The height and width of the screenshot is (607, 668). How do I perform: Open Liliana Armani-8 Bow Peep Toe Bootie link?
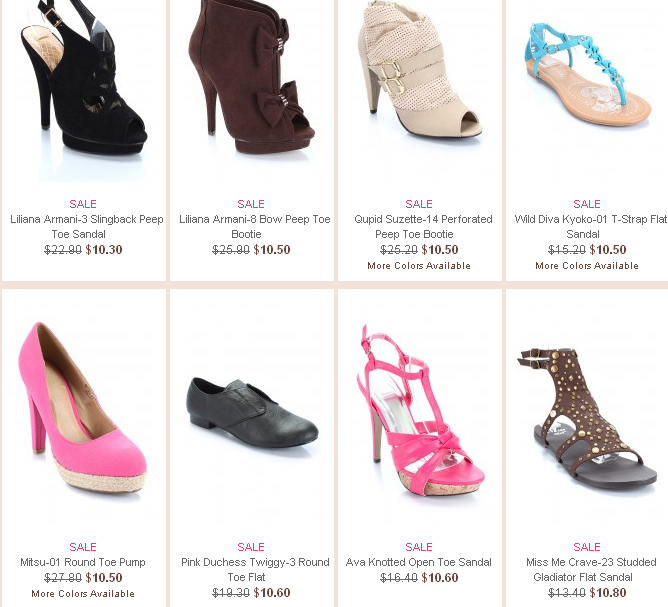(x=254, y=227)
